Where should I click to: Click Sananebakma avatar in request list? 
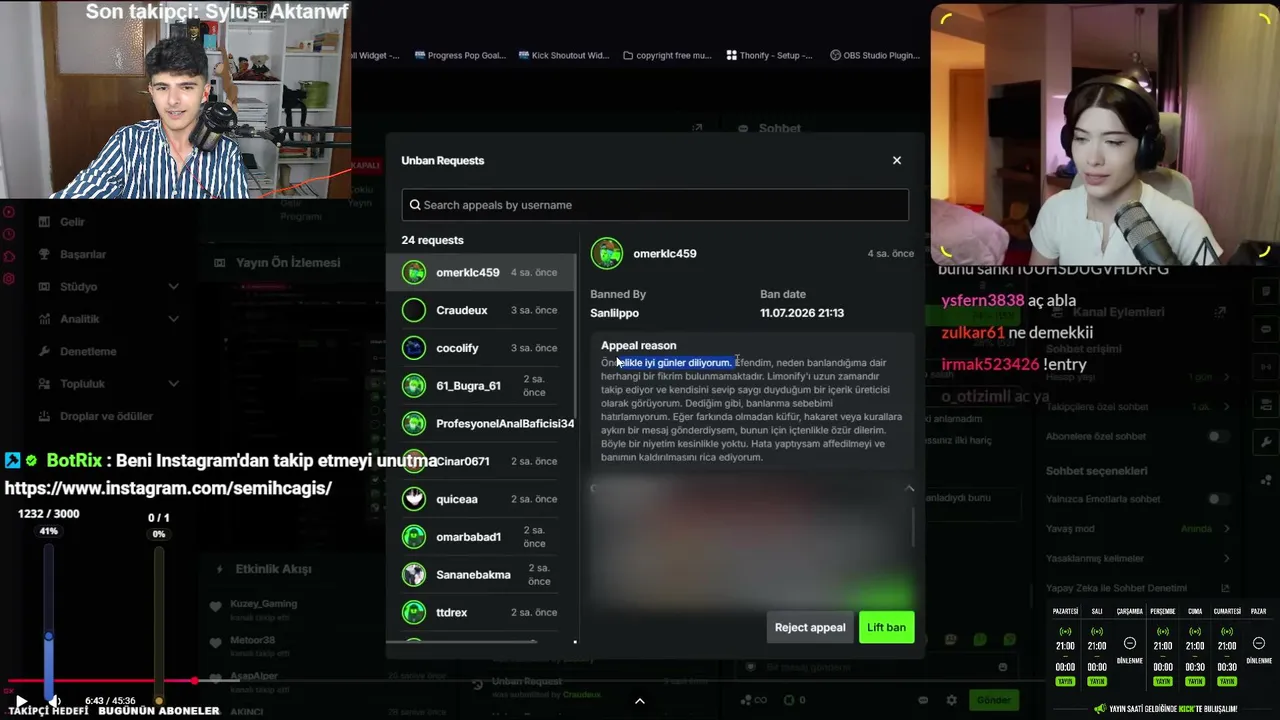tap(414, 574)
